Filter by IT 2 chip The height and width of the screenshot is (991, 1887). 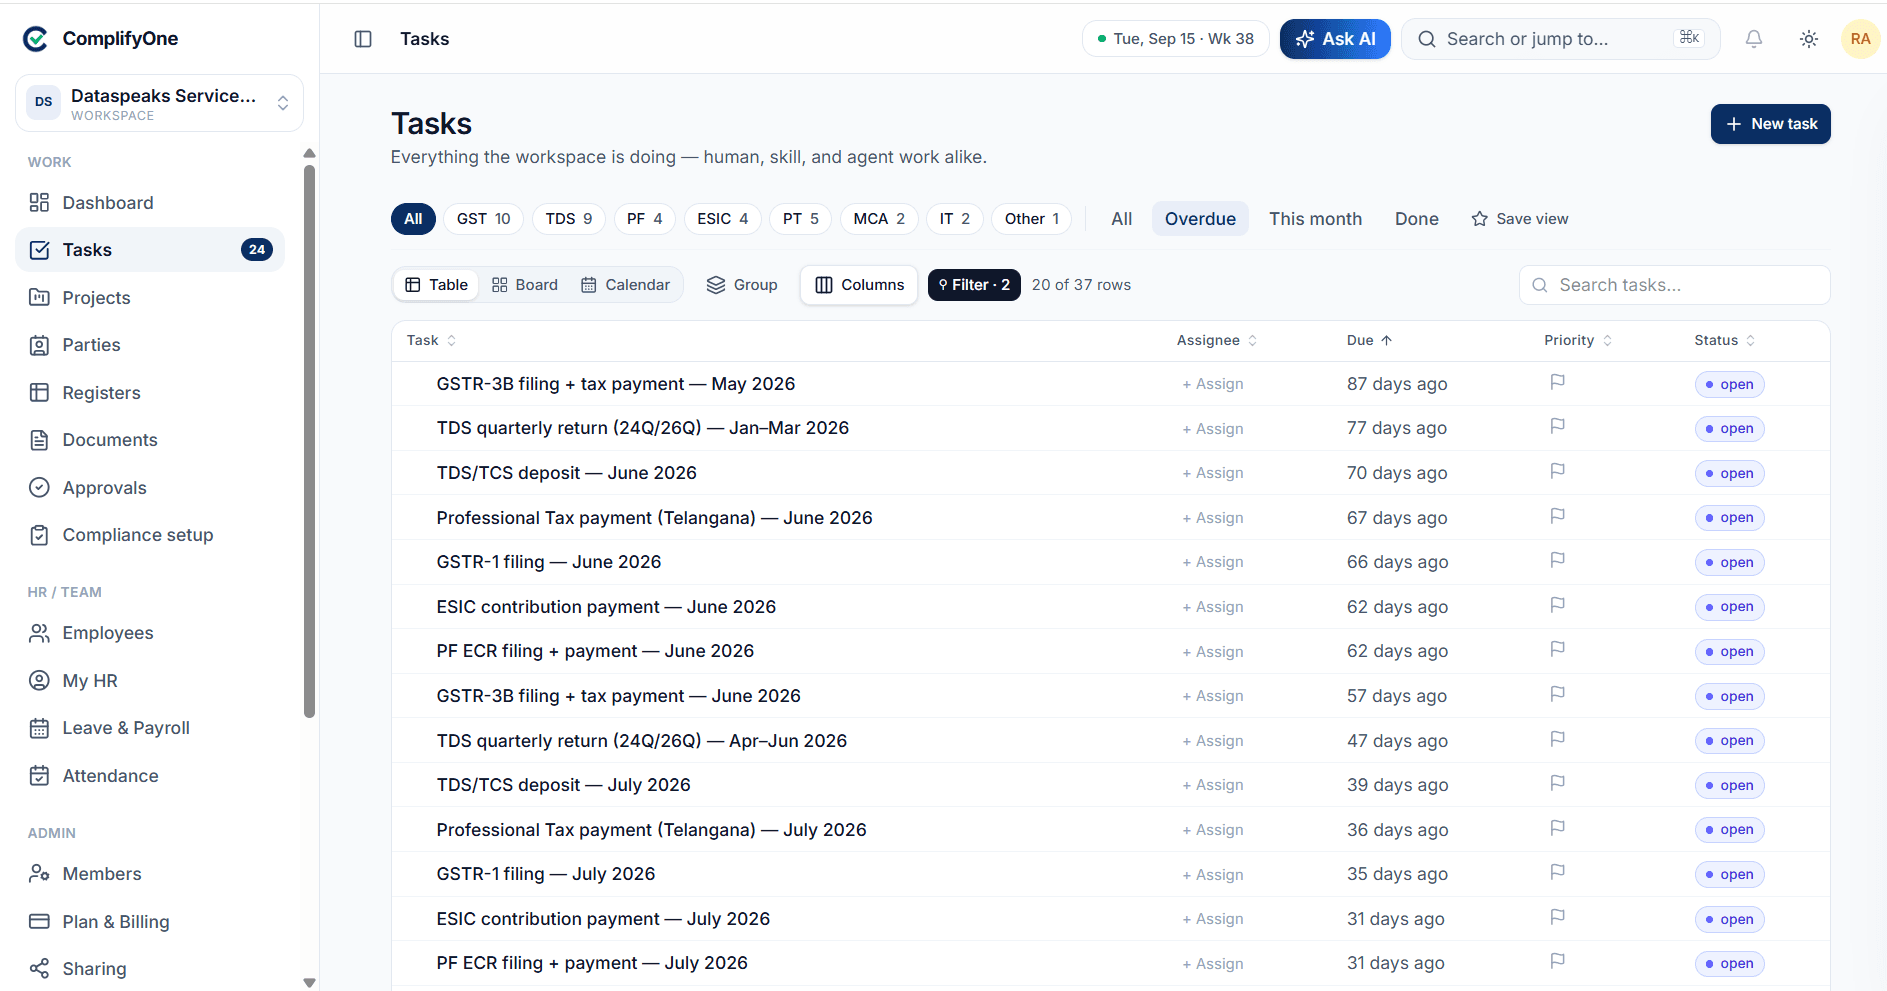point(955,219)
